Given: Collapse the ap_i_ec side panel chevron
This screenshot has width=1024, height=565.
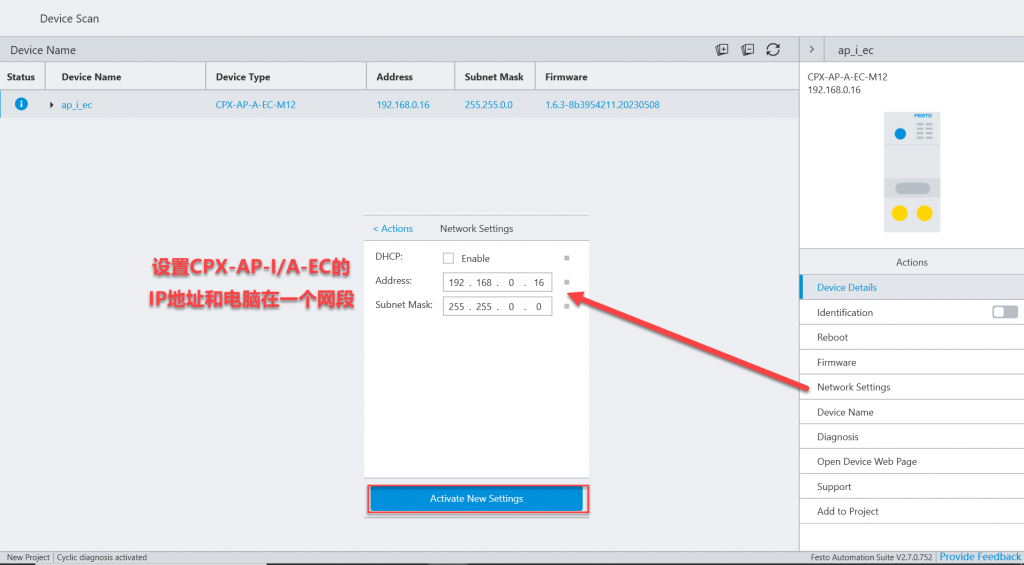Looking at the screenshot, I should point(811,50).
